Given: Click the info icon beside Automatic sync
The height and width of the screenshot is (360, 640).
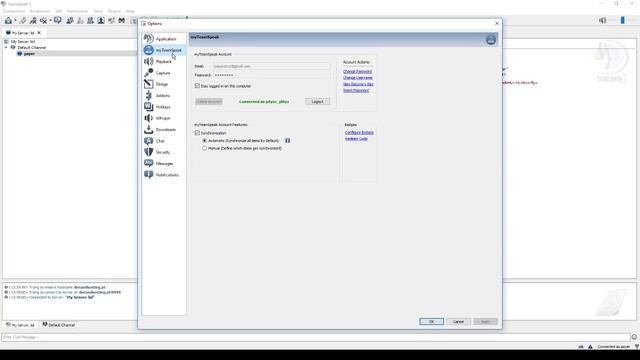Looking at the screenshot, I should [287, 140].
